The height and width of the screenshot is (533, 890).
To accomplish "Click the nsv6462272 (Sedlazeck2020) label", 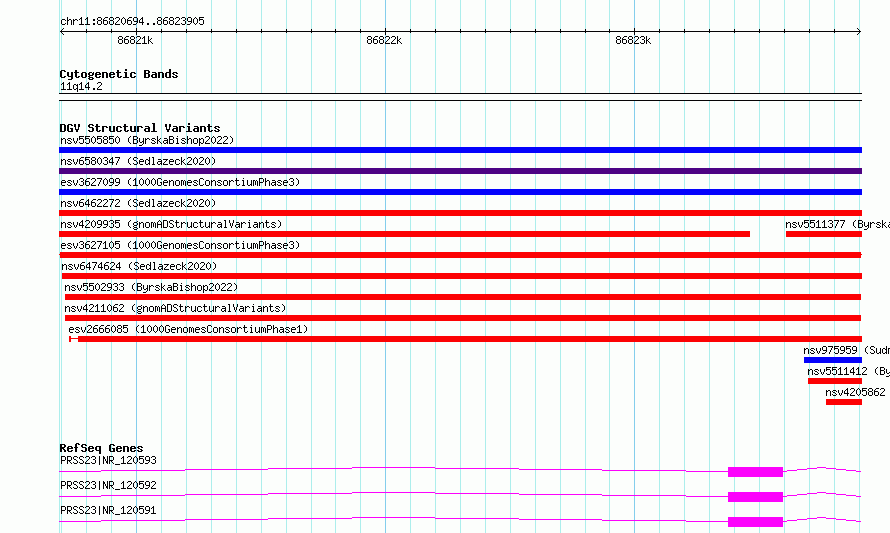I will (x=138, y=203).
